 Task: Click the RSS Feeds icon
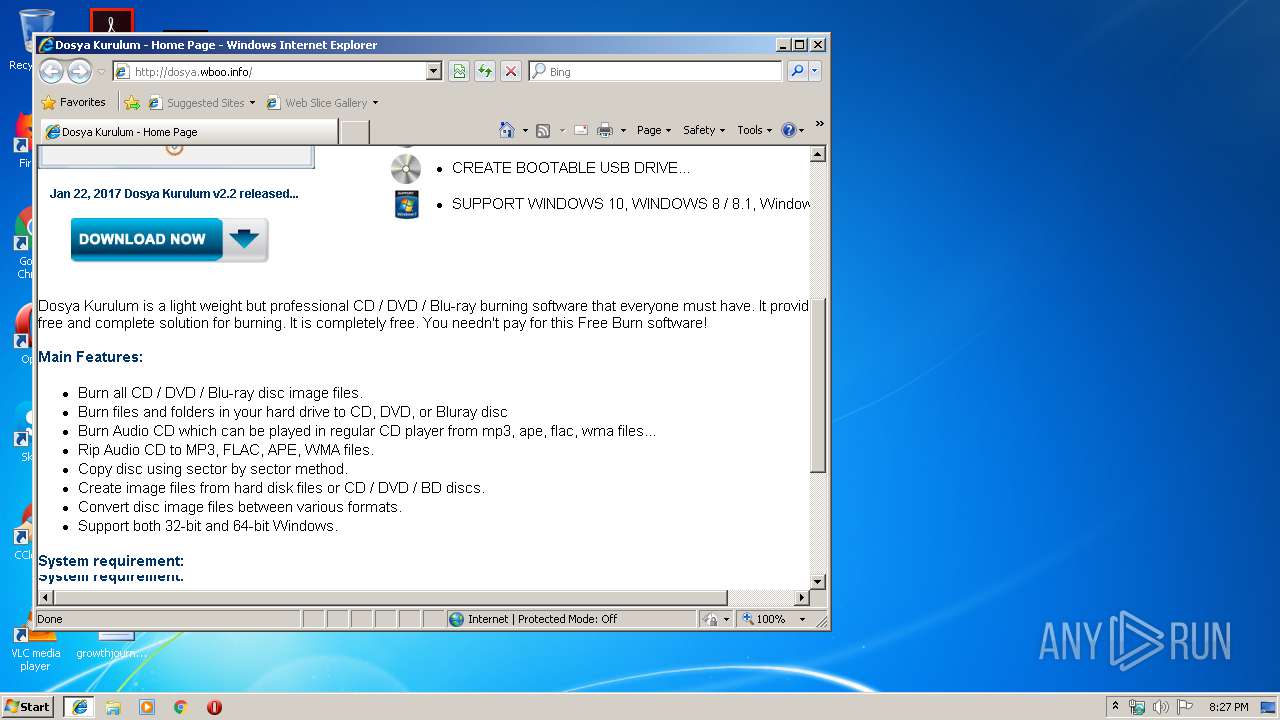tap(543, 130)
